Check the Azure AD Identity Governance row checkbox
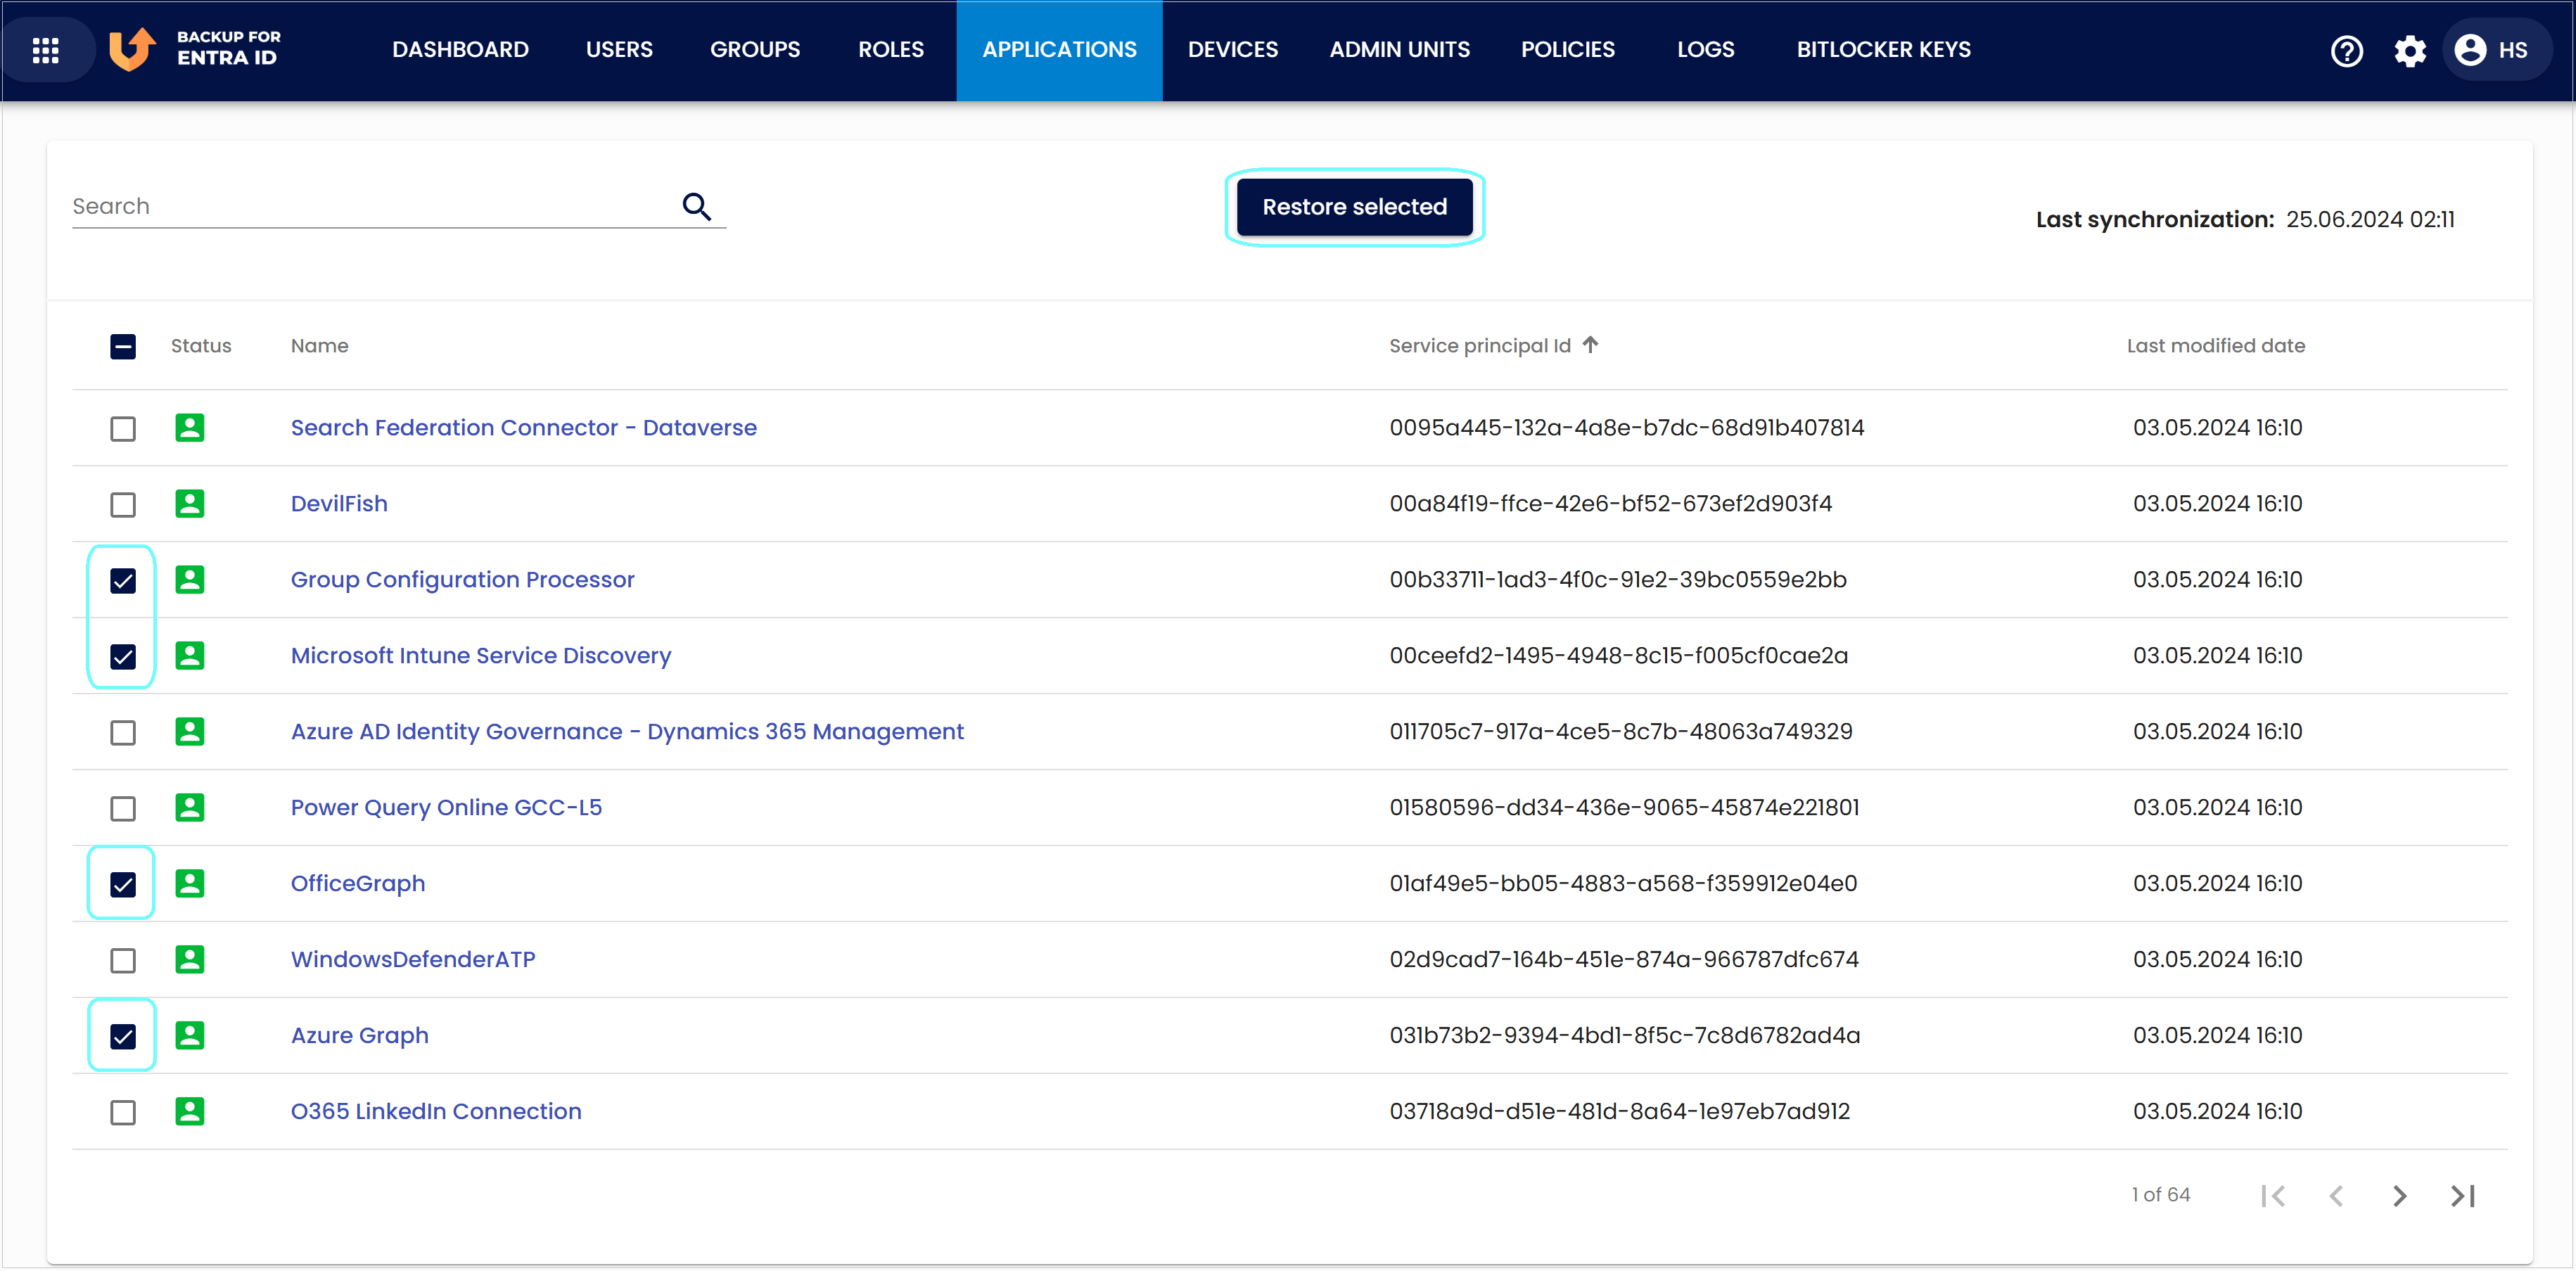This screenshot has width=2576, height=1271. tap(123, 733)
